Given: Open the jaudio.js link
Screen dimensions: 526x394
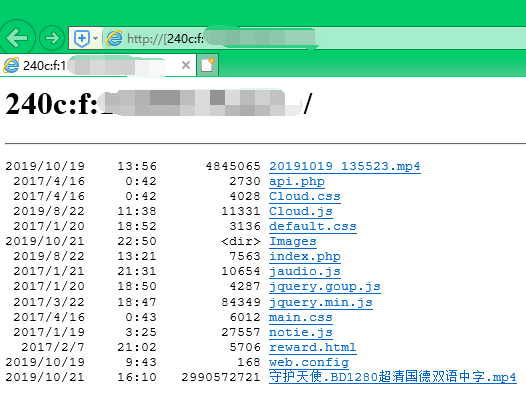Looking at the screenshot, I should click(305, 271).
